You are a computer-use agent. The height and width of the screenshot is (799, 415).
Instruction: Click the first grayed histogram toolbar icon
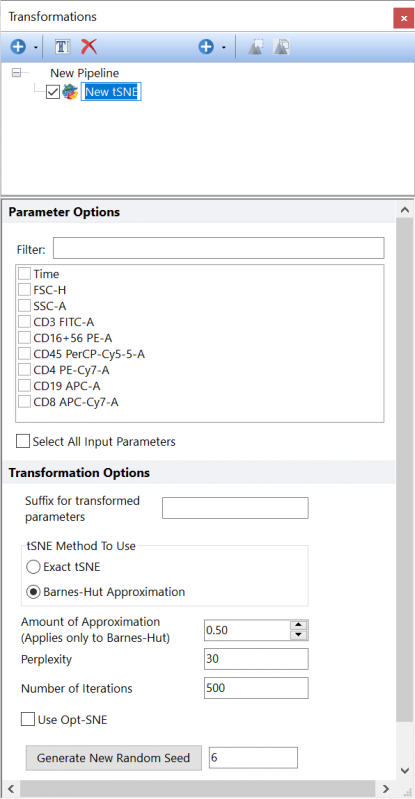pos(256,47)
